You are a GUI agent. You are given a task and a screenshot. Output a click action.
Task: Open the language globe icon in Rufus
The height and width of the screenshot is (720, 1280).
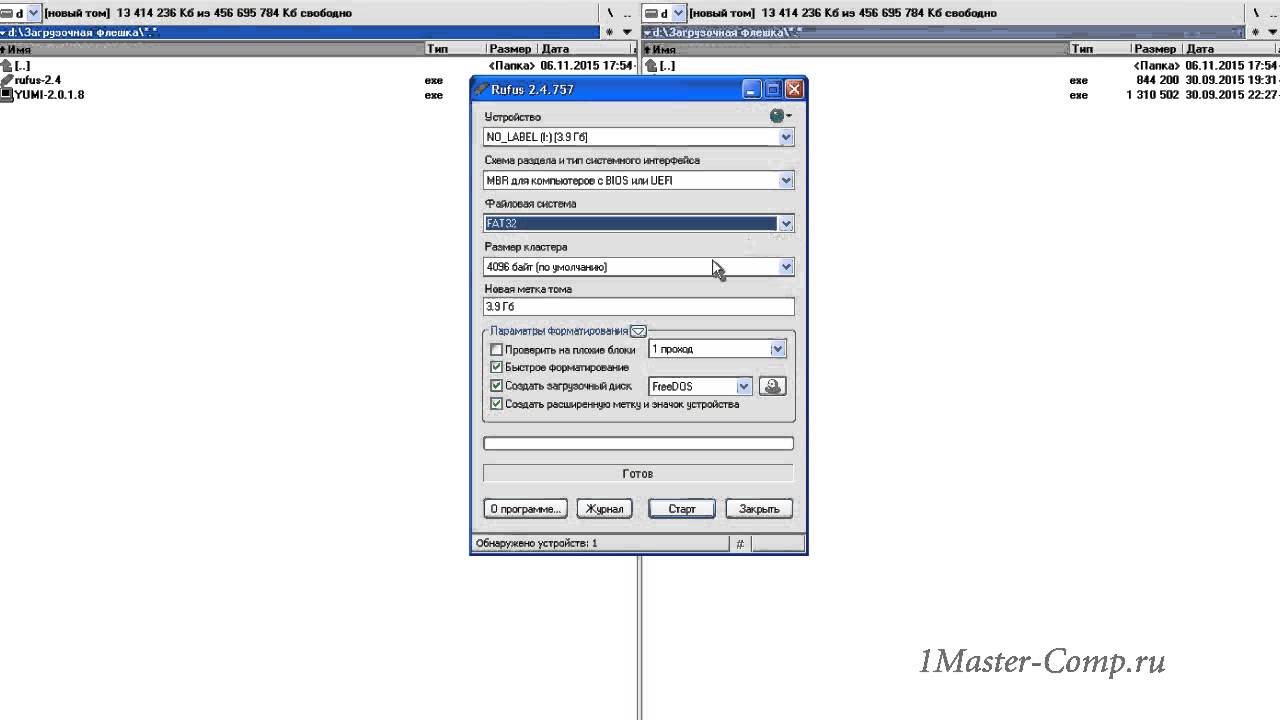point(777,116)
